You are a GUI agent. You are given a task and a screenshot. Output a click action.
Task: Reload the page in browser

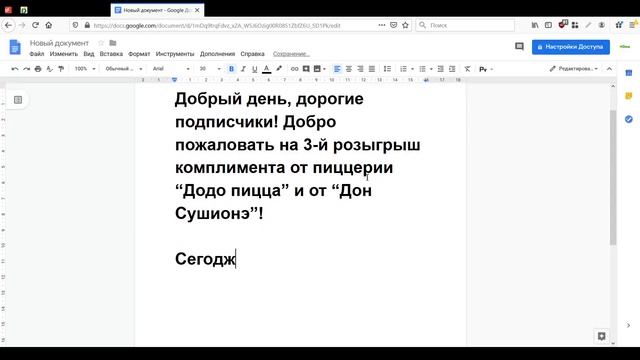point(35,25)
